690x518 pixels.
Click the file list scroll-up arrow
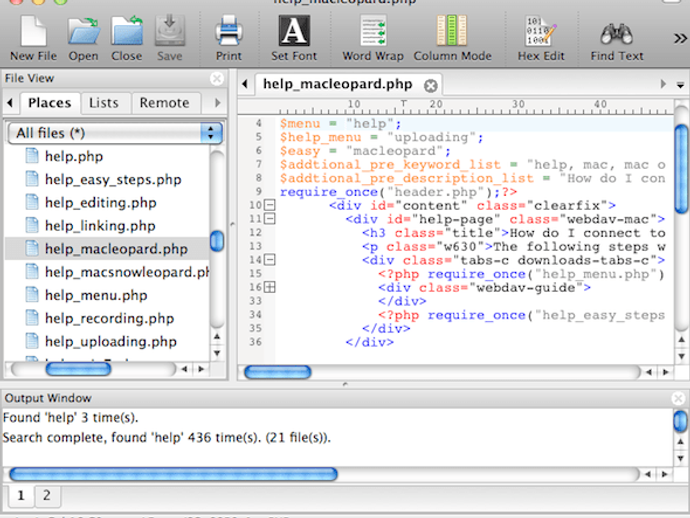click(217, 337)
